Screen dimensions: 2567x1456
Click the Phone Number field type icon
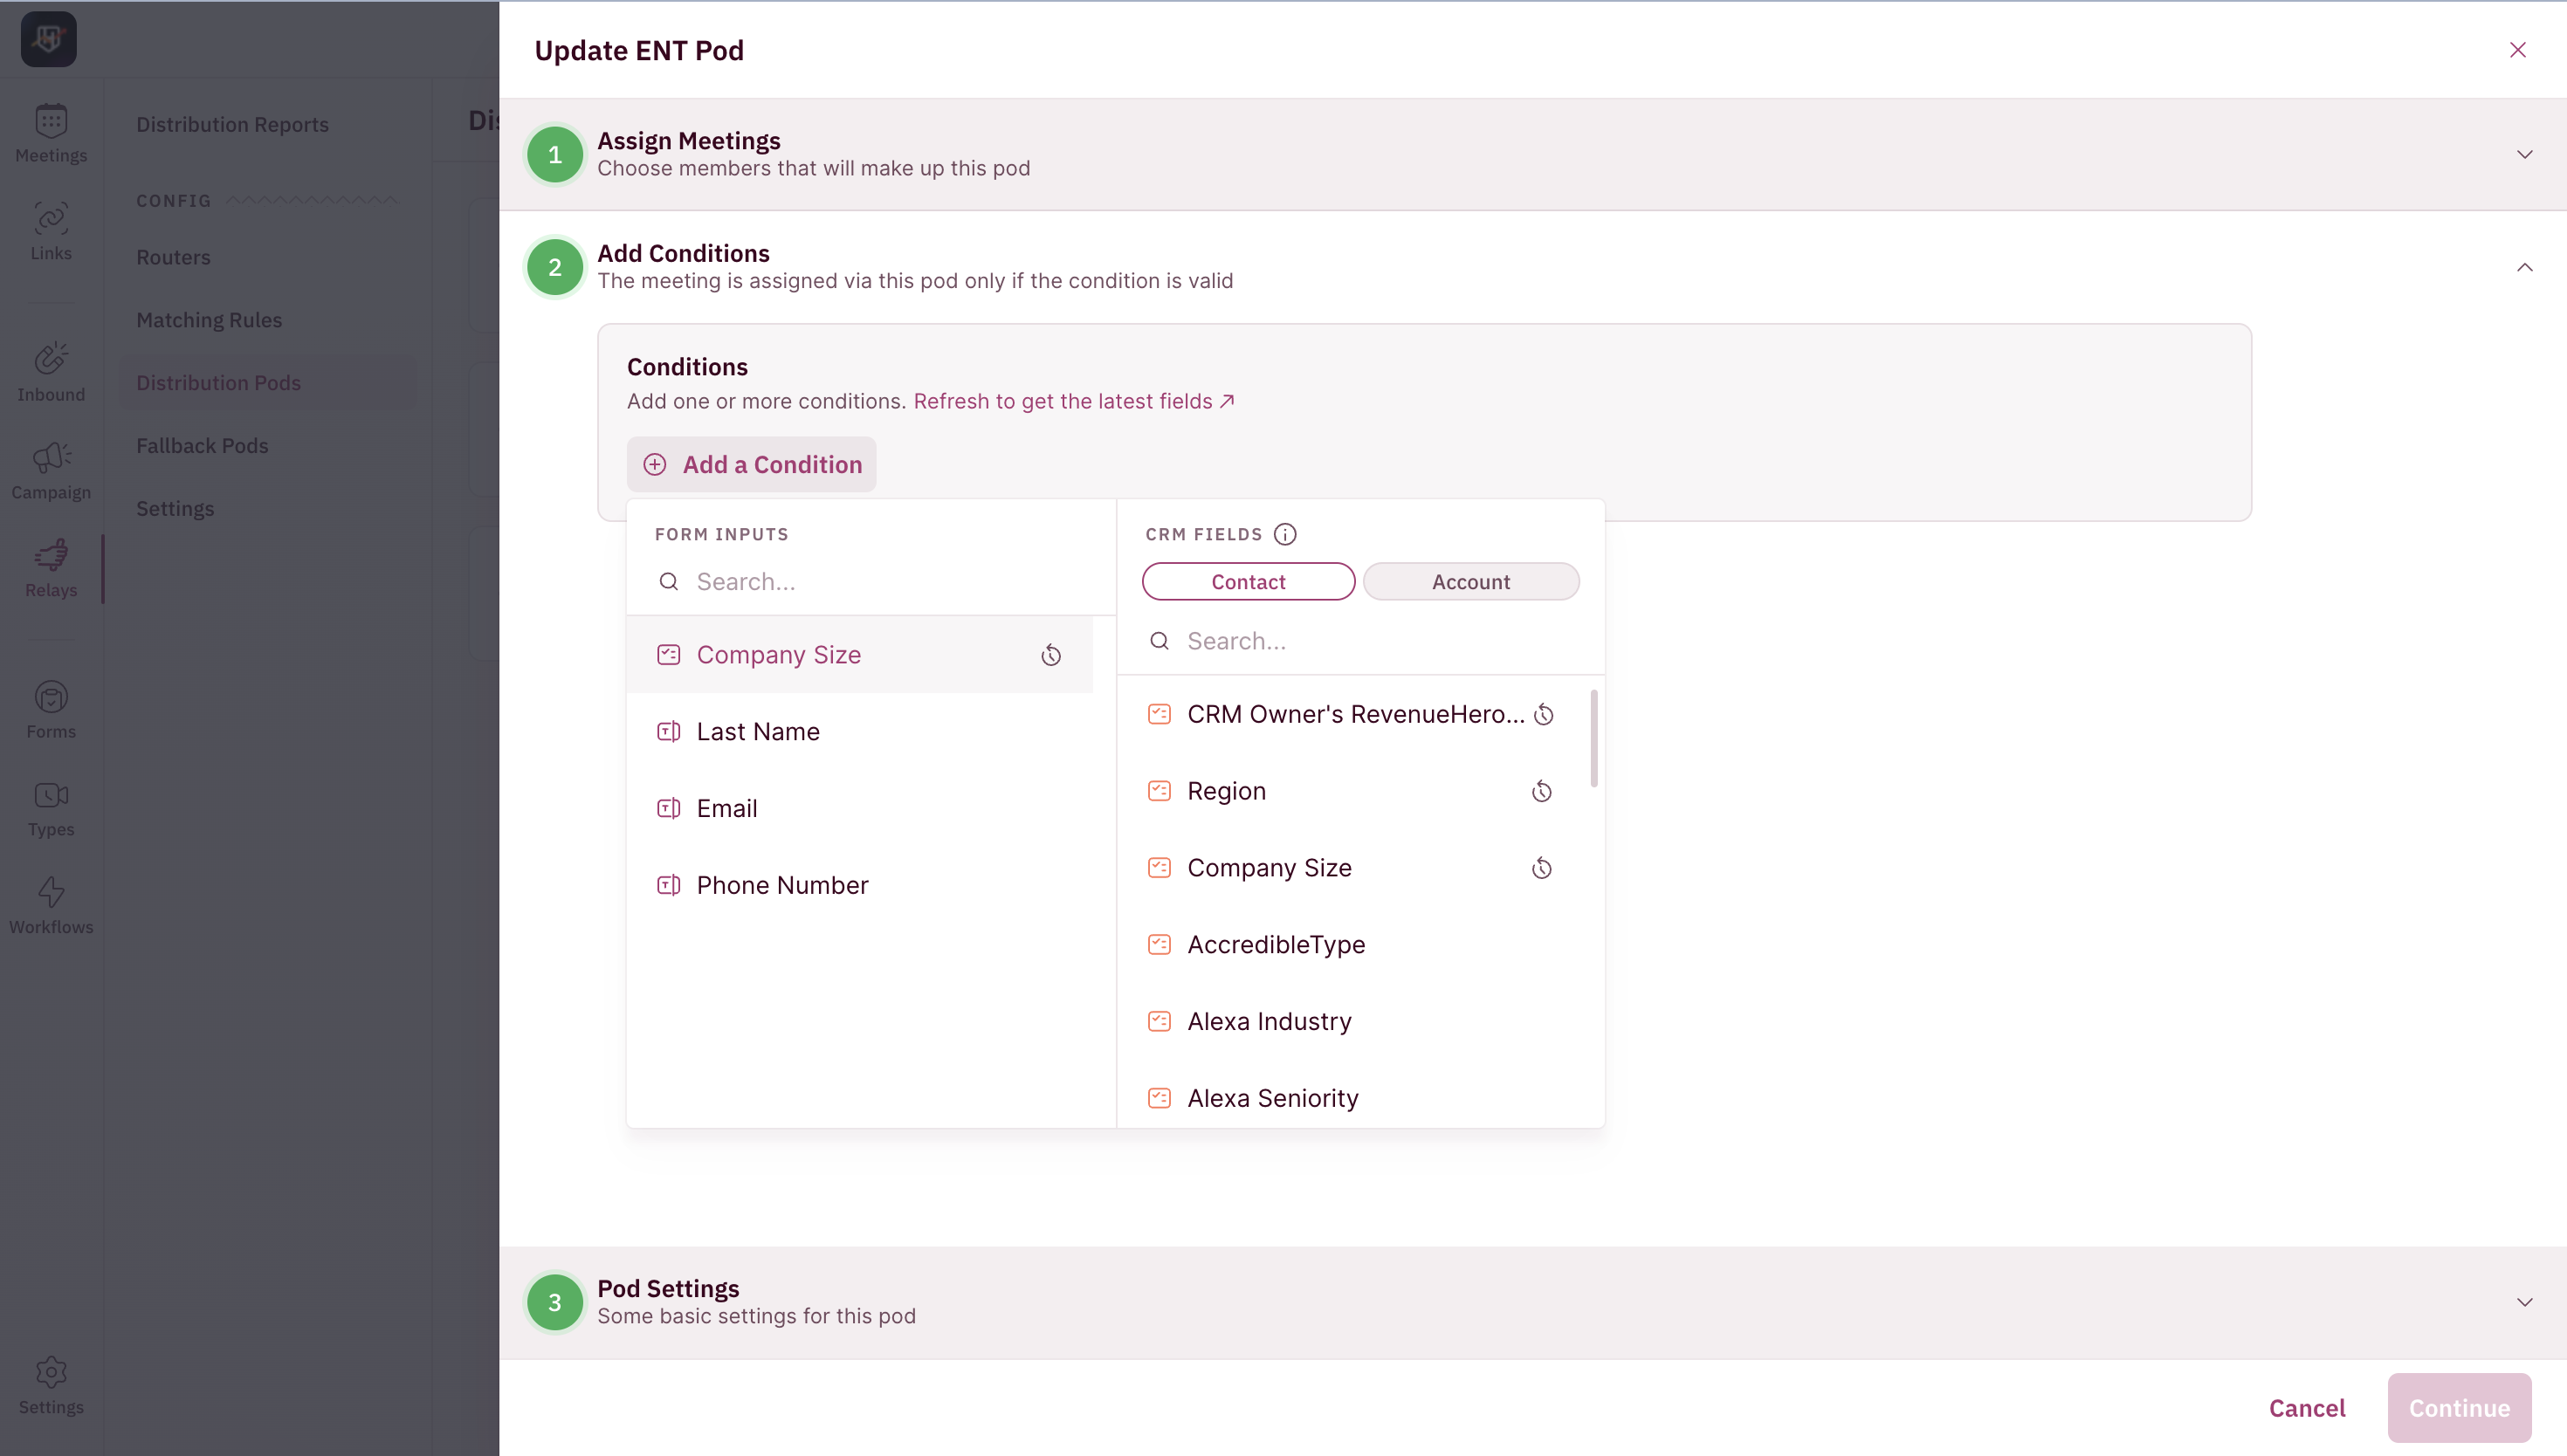(669, 885)
